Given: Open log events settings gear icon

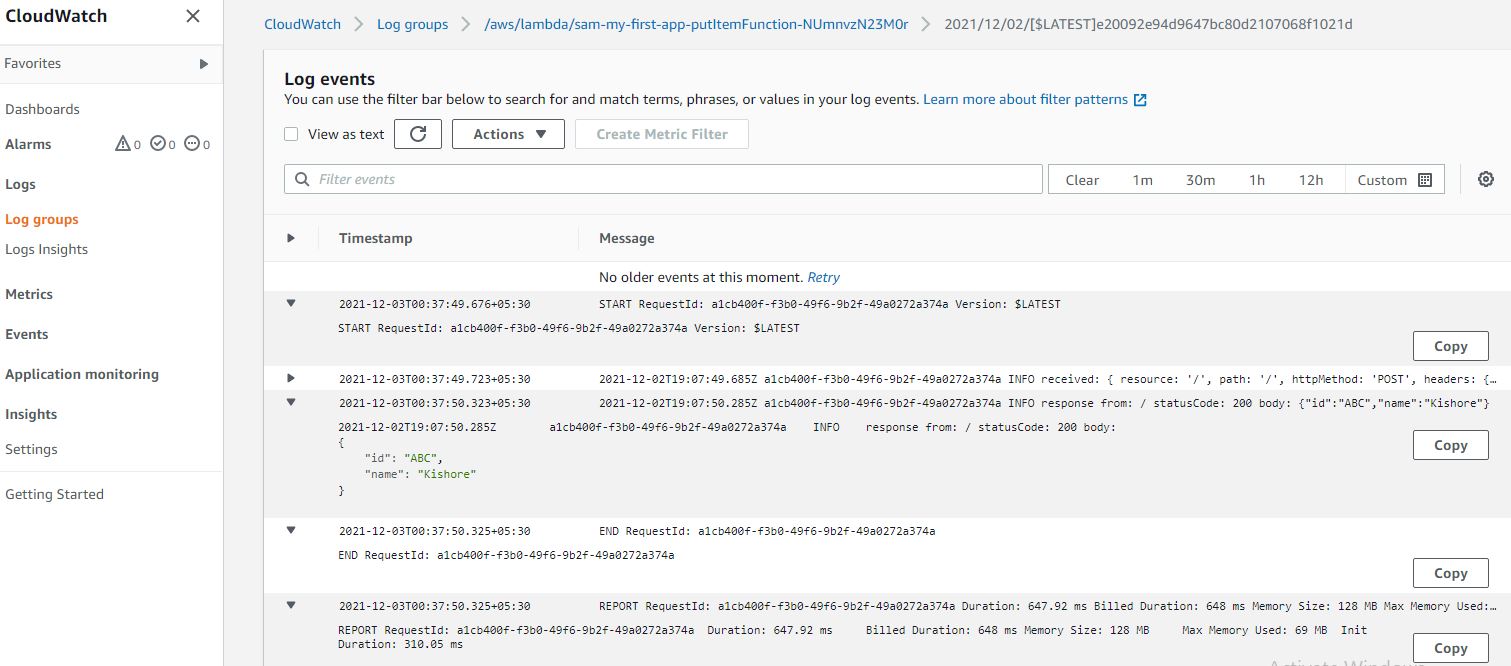Looking at the screenshot, I should point(1485,179).
